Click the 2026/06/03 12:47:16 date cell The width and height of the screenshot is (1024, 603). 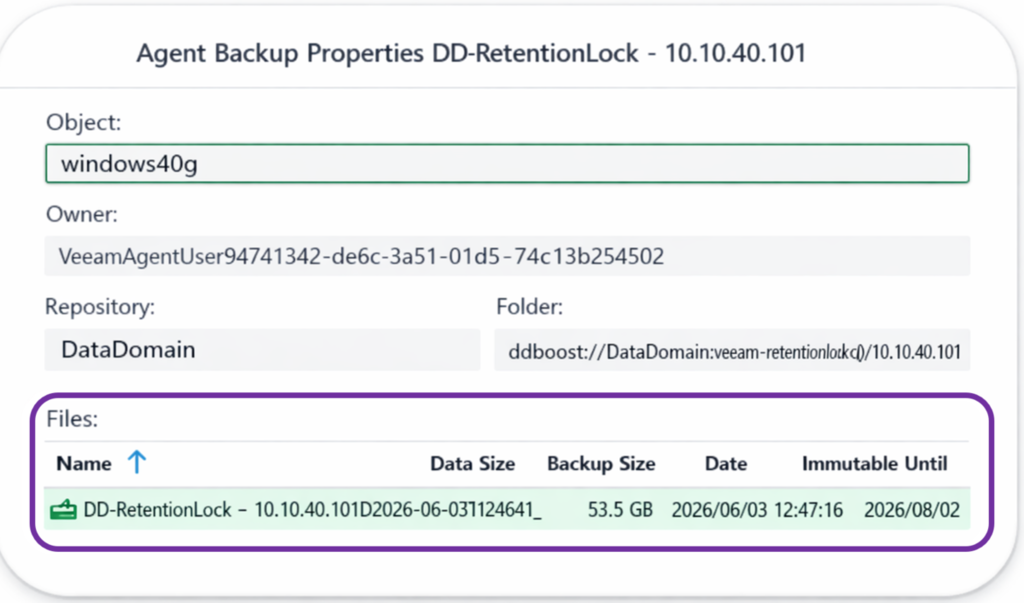point(757,510)
